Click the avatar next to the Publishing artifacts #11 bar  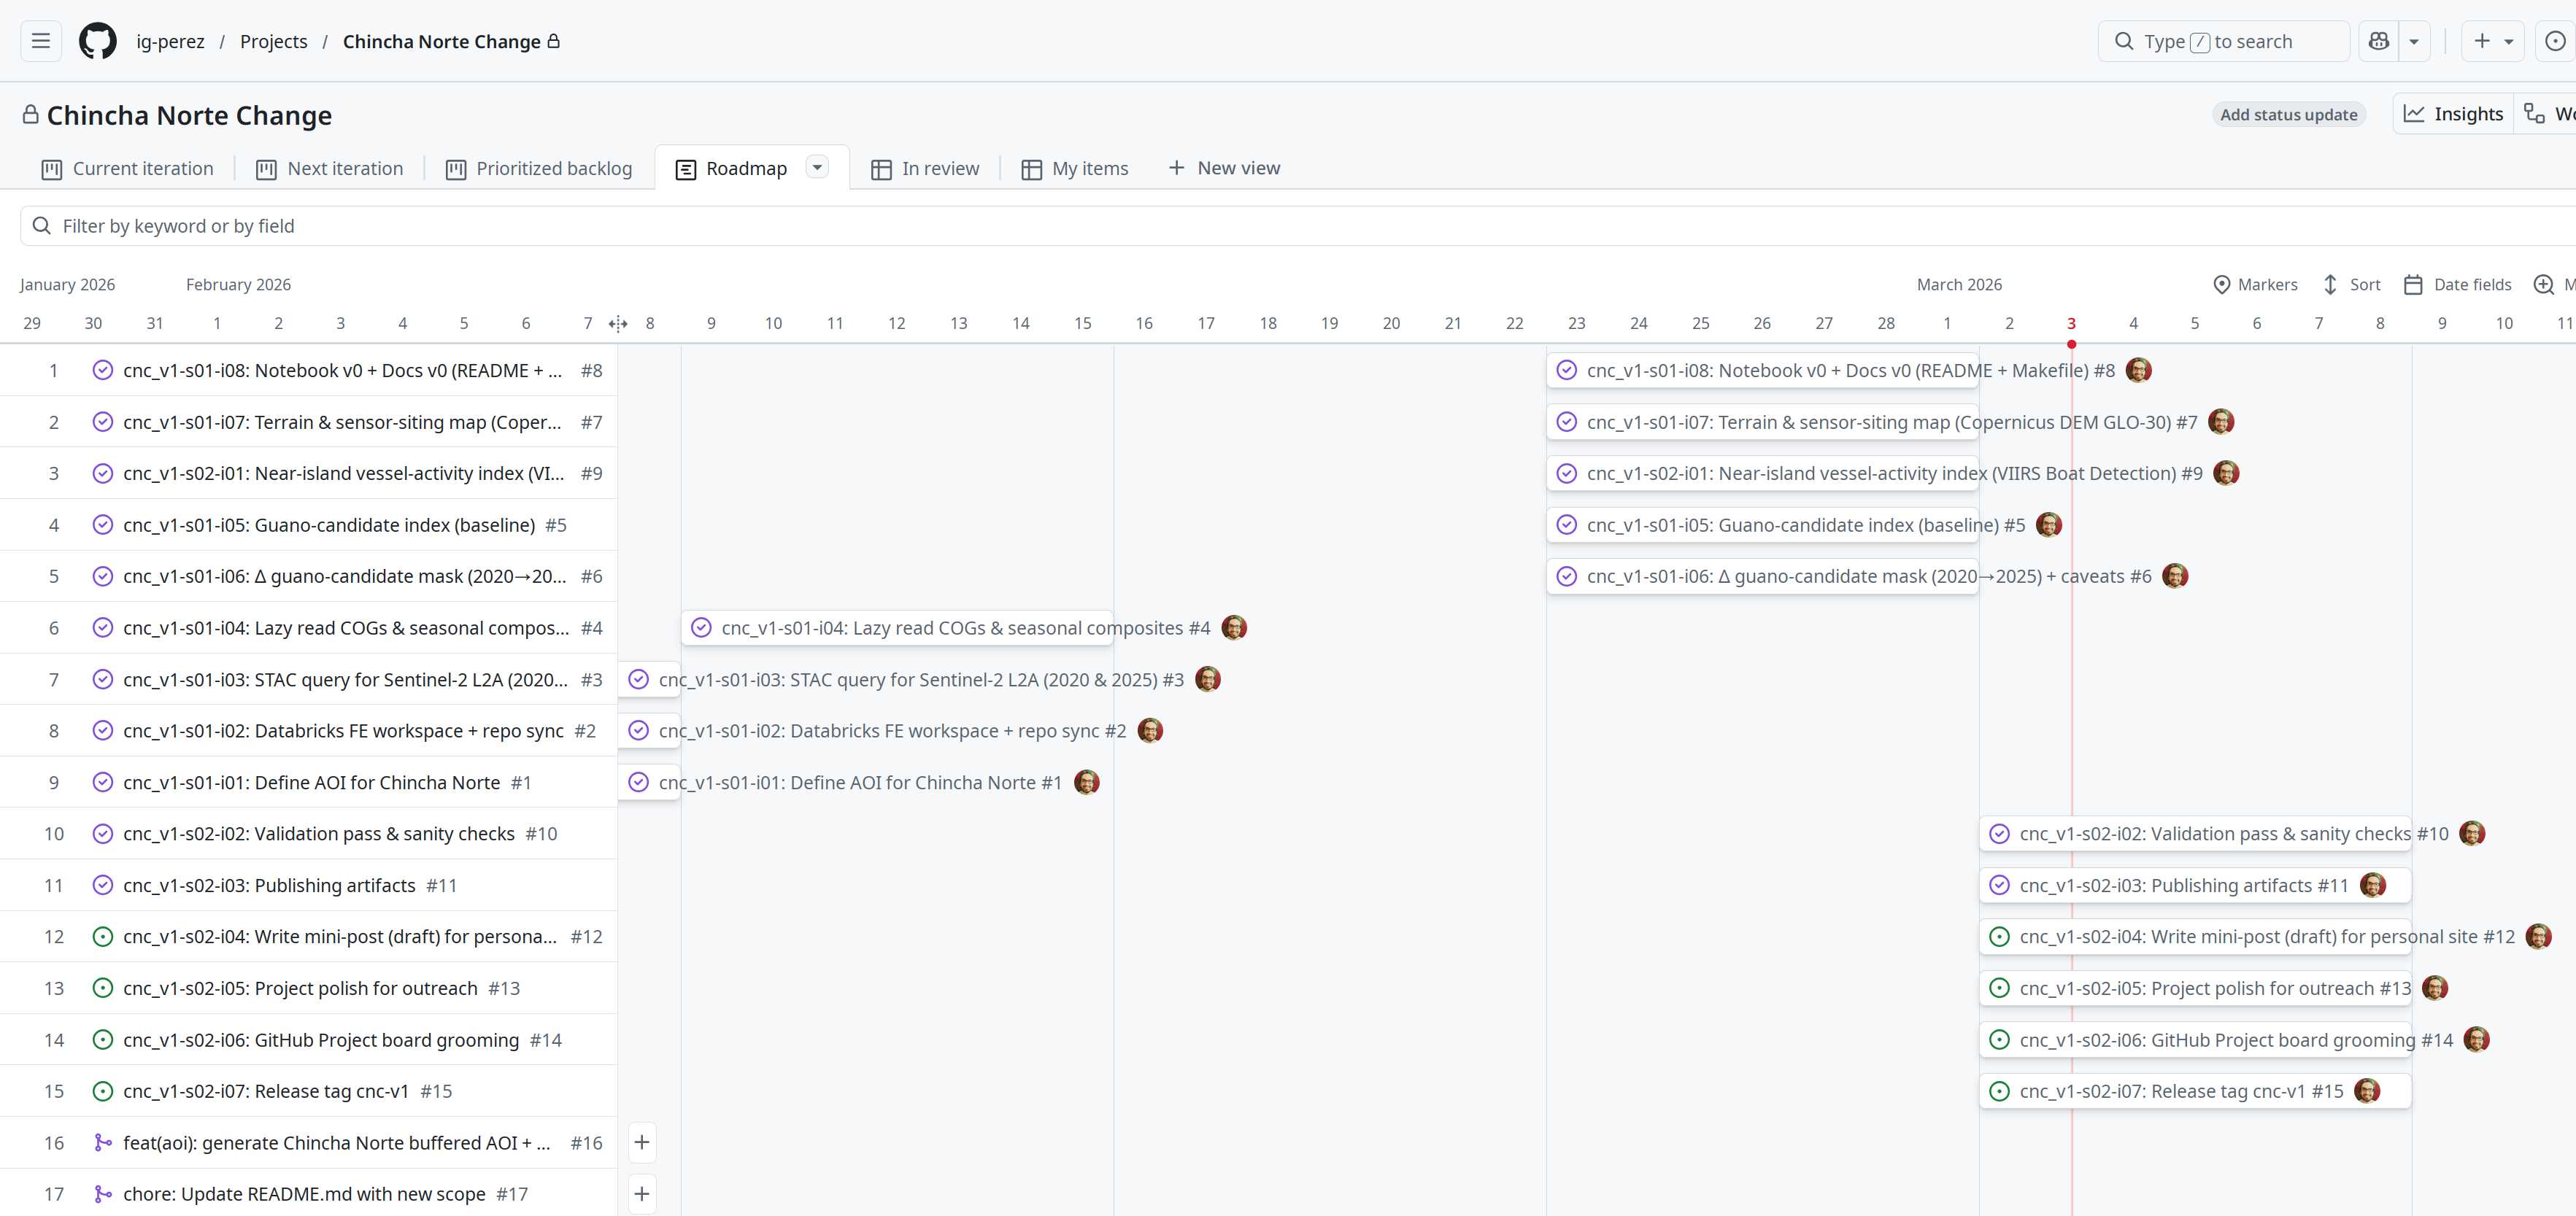coord(2372,885)
